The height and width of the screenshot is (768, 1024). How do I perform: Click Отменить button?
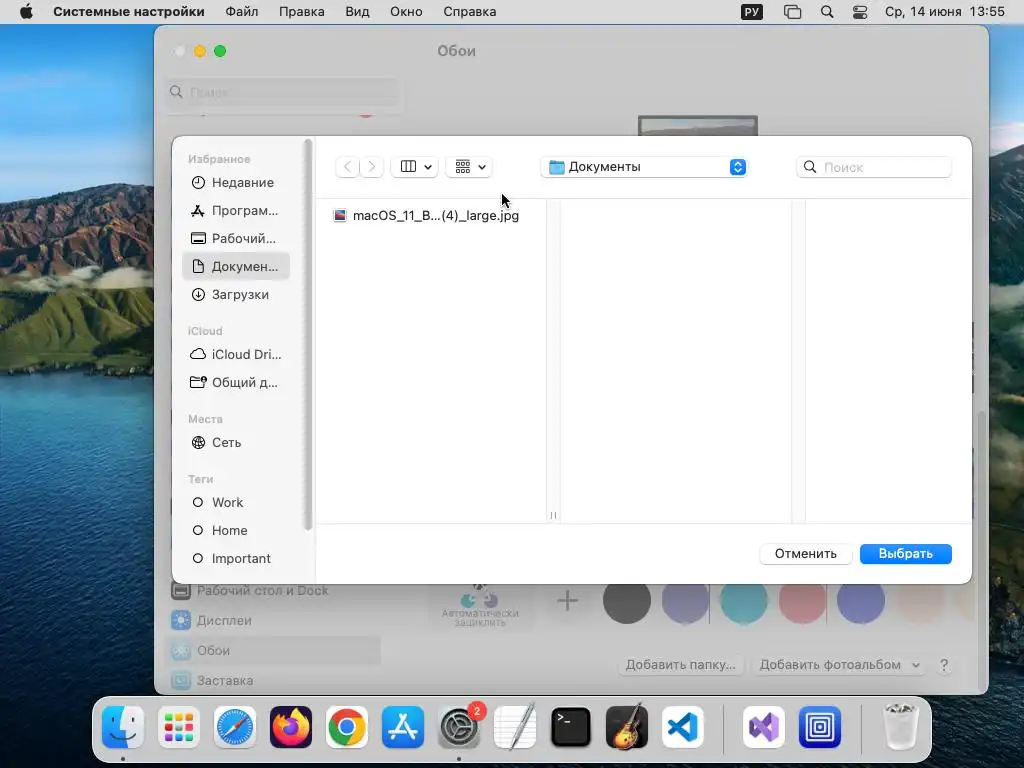point(805,554)
